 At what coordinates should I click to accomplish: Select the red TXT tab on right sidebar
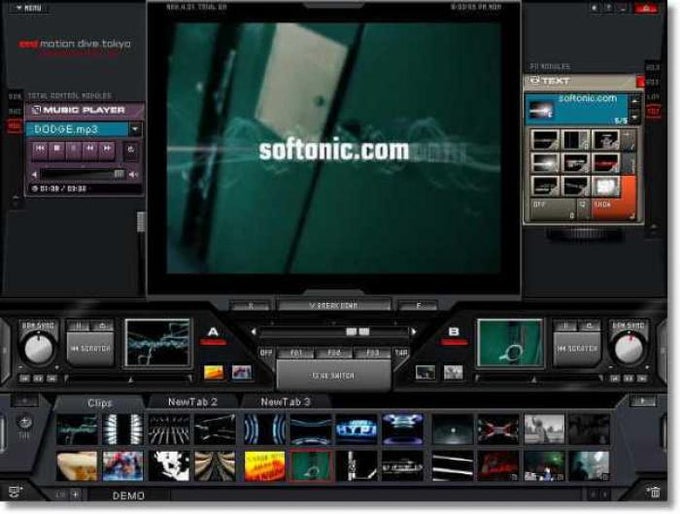[x=653, y=111]
